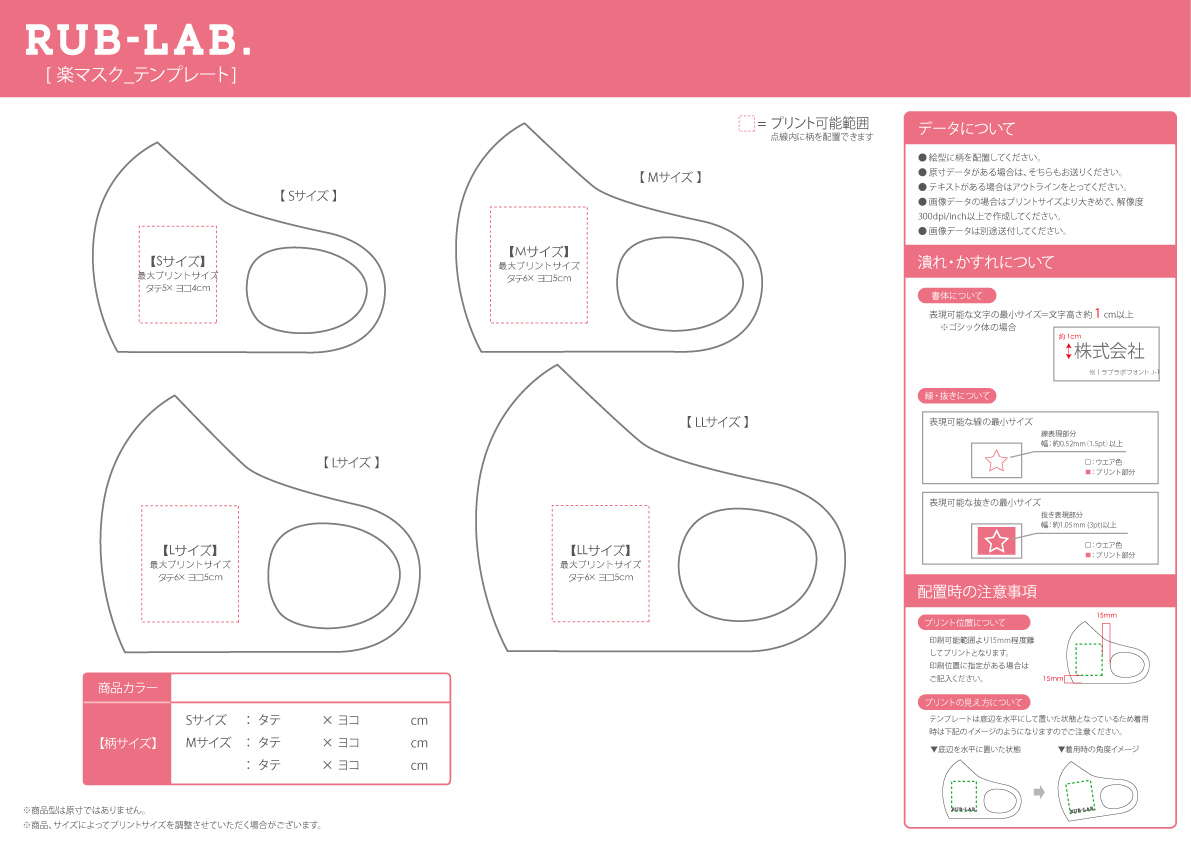
Task: Click the プリントの見え方について label
Action: (973, 702)
